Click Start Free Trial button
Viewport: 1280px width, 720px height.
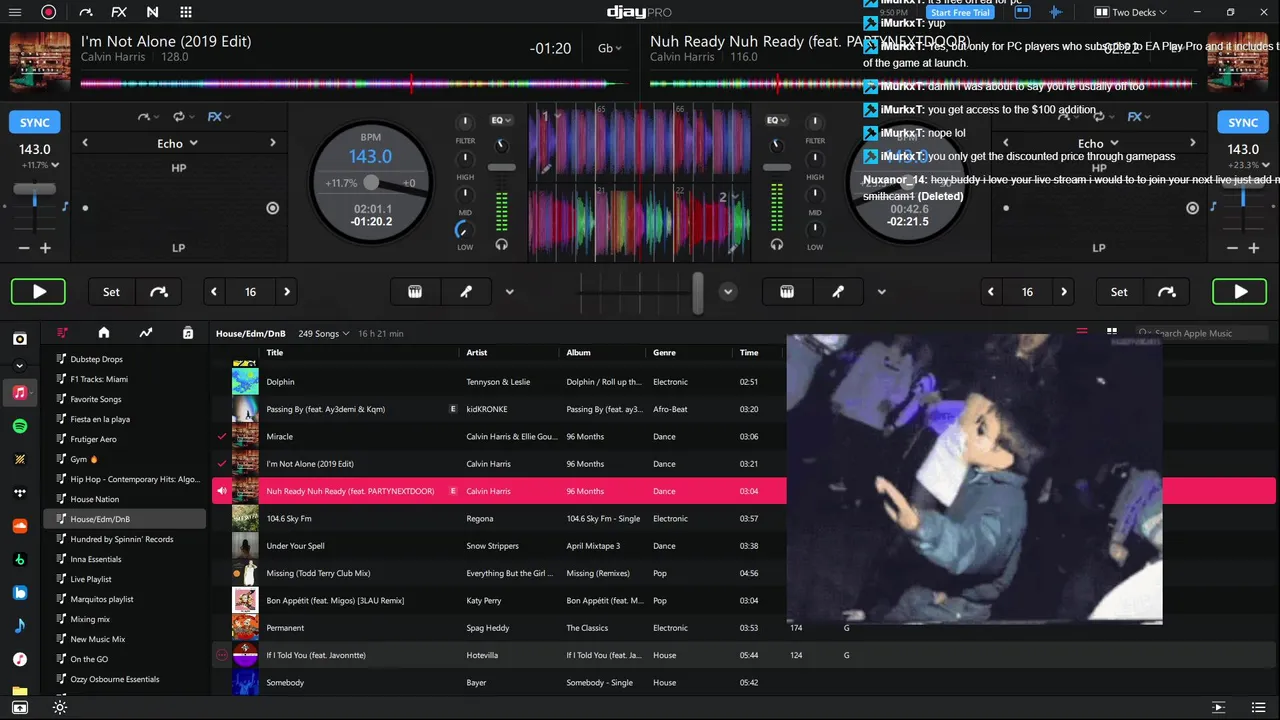pyautogui.click(x=960, y=13)
